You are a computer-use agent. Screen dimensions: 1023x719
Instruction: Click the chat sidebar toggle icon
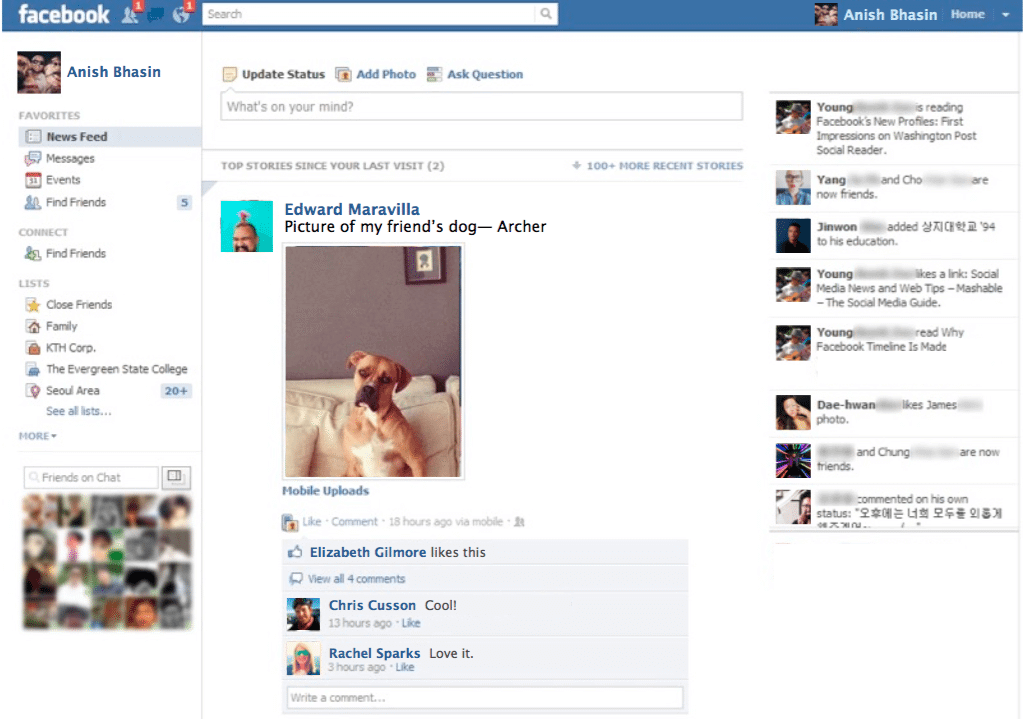175,478
